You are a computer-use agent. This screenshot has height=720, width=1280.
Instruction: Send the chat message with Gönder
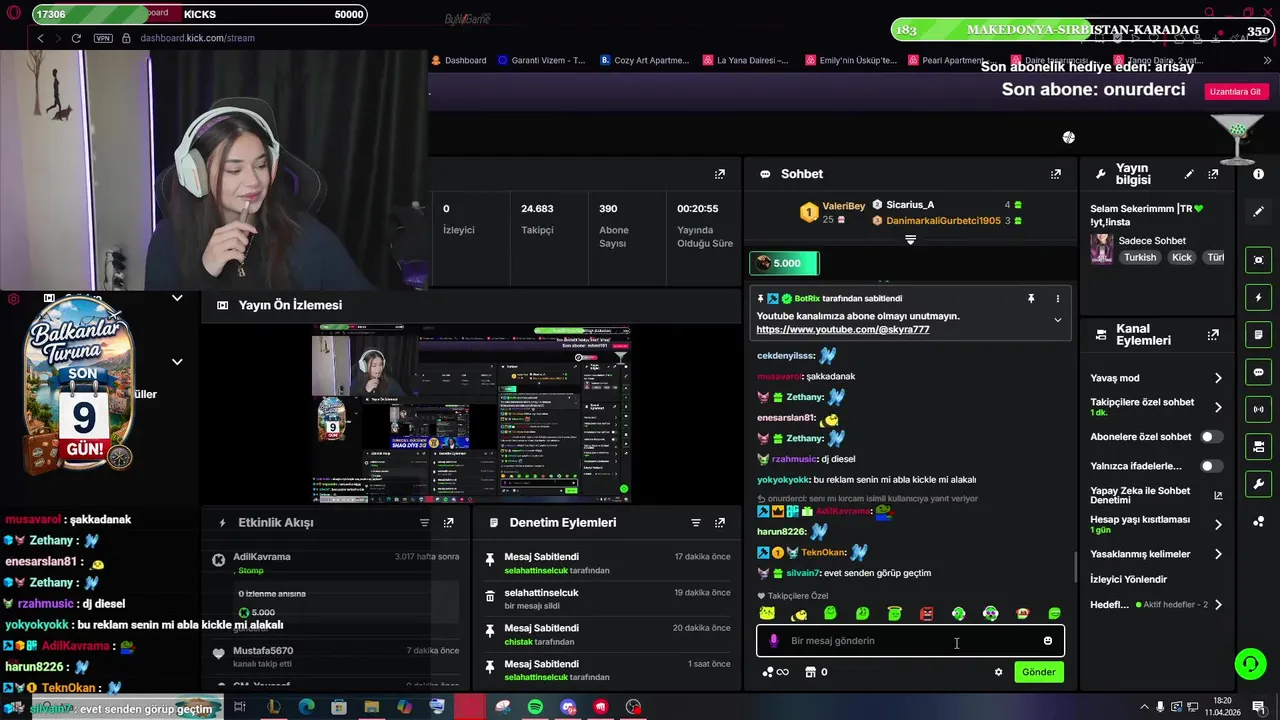click(1038, 672)
